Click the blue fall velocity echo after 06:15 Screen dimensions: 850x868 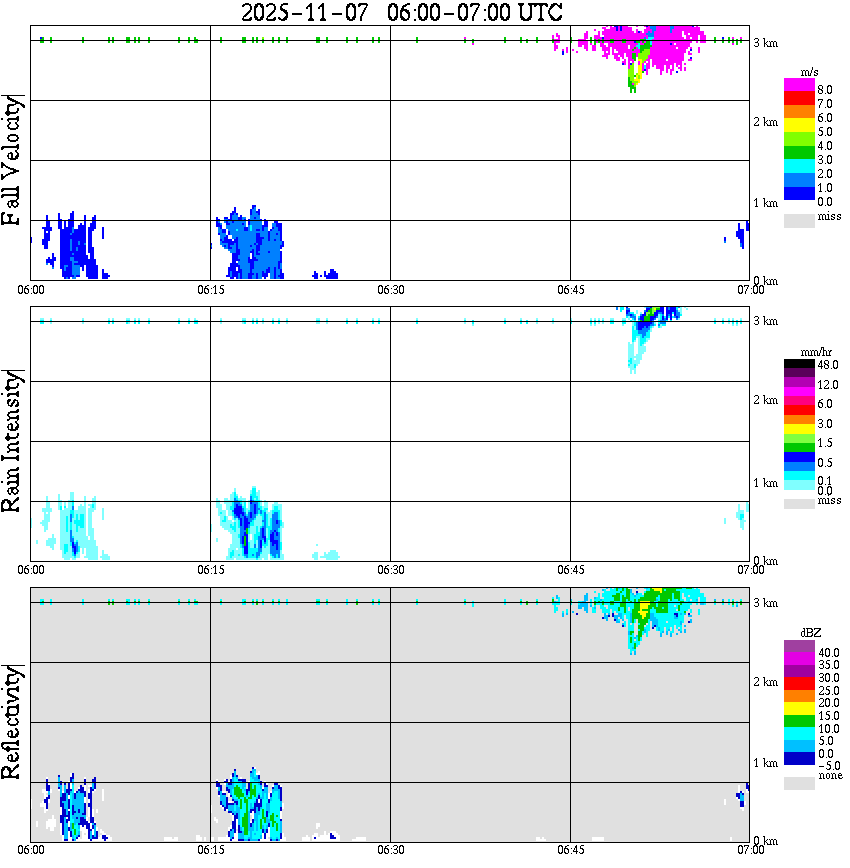pyautogui.click(x=252, y=246)
